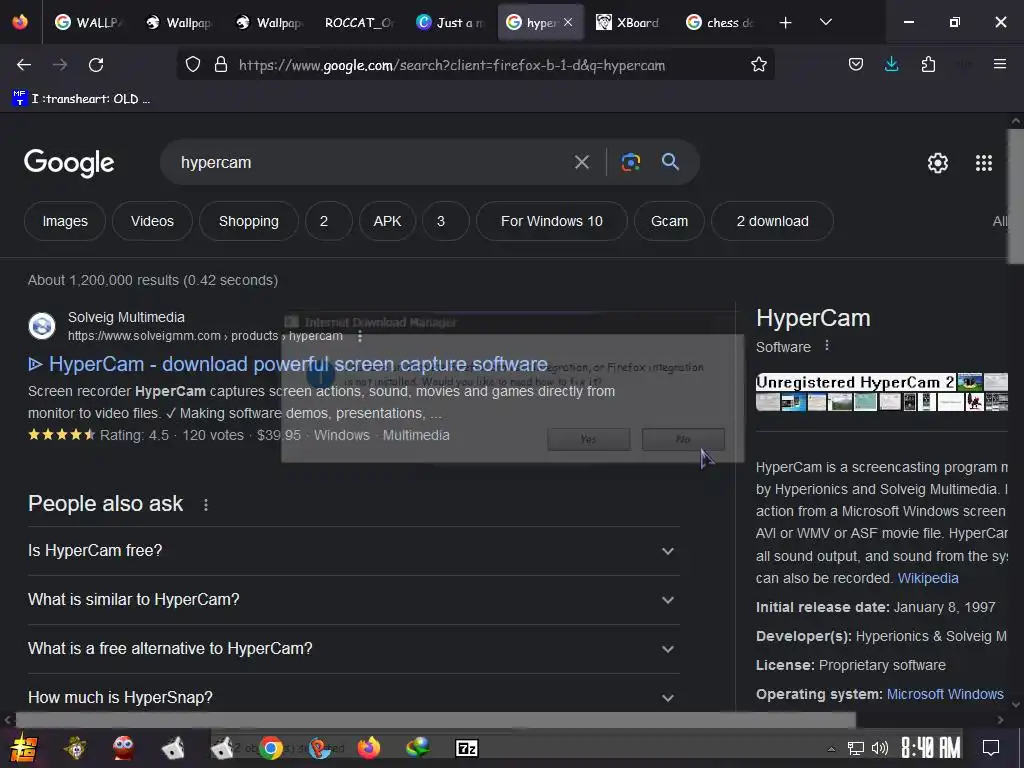Image resolution: width=1024 pixels, height=768 pixels.
Task: Bookmark this page with the star
Action: (x=758, y=65)
